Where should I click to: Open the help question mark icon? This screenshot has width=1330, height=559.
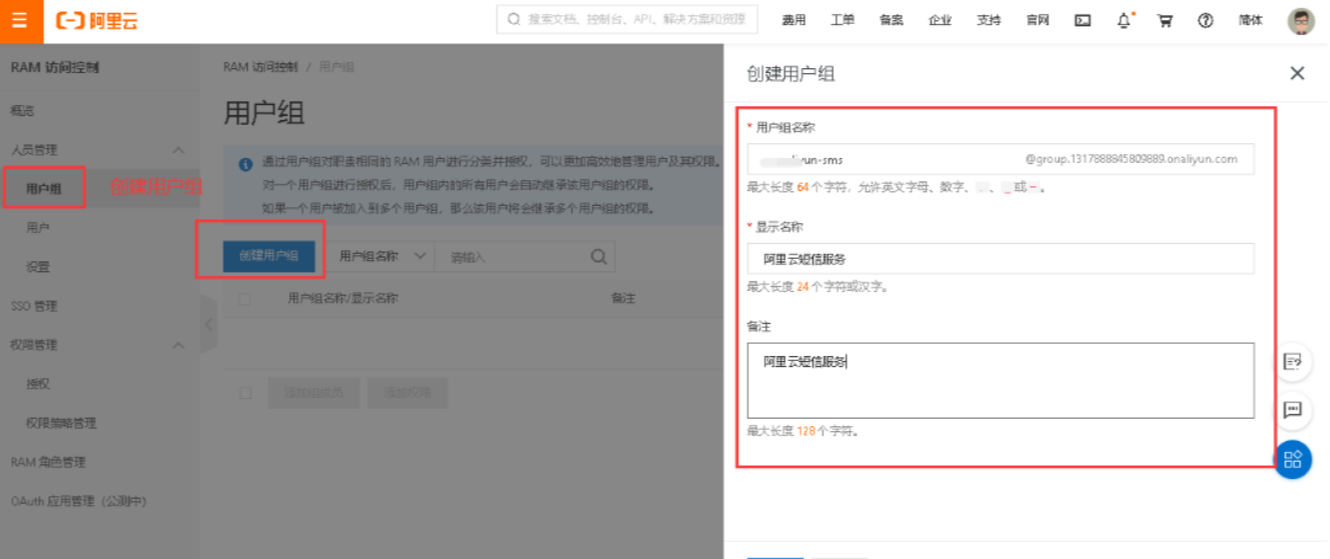[x=1206, y=20]
